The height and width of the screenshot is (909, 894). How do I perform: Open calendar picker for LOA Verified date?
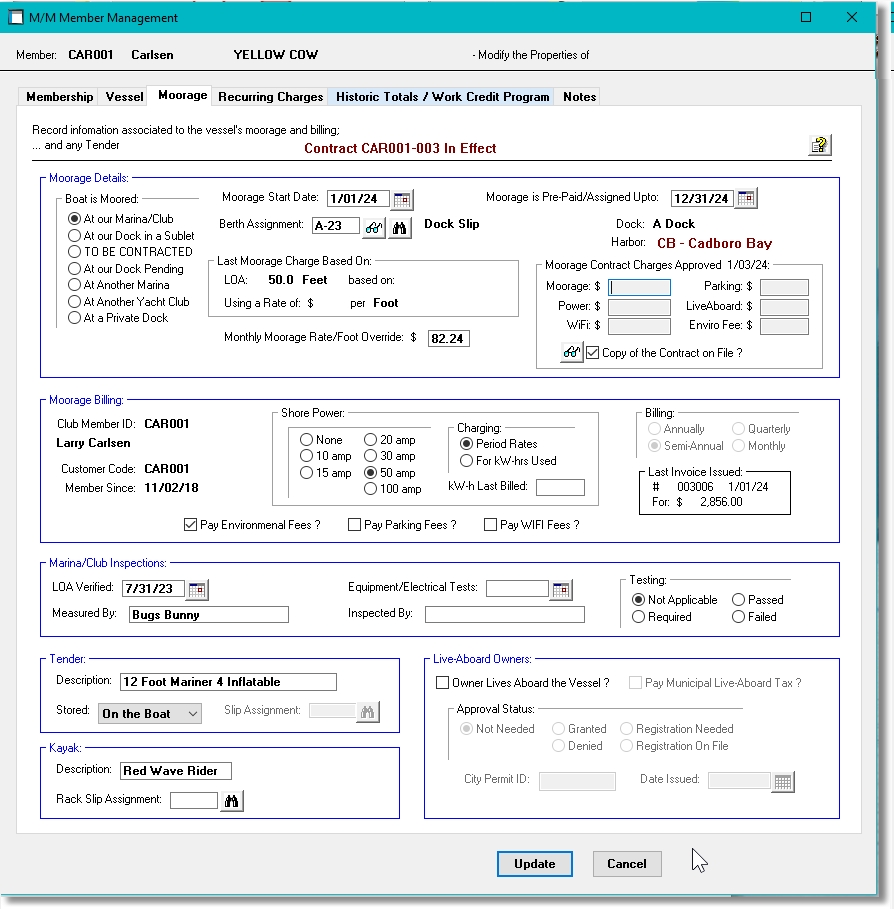click(x=197, y=589)
